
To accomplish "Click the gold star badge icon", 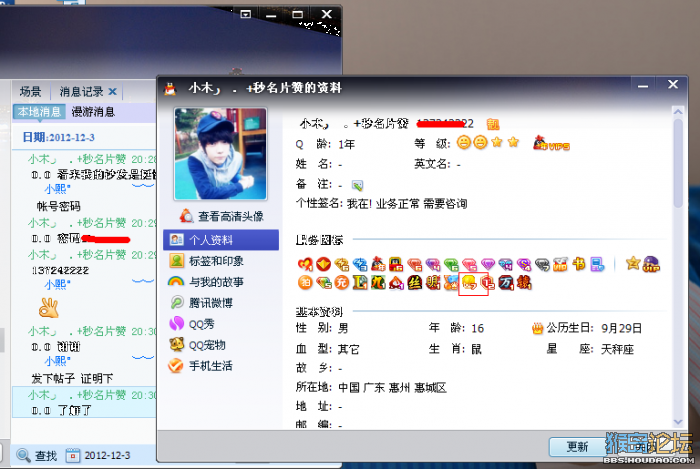I will click(x=633, y=263).
